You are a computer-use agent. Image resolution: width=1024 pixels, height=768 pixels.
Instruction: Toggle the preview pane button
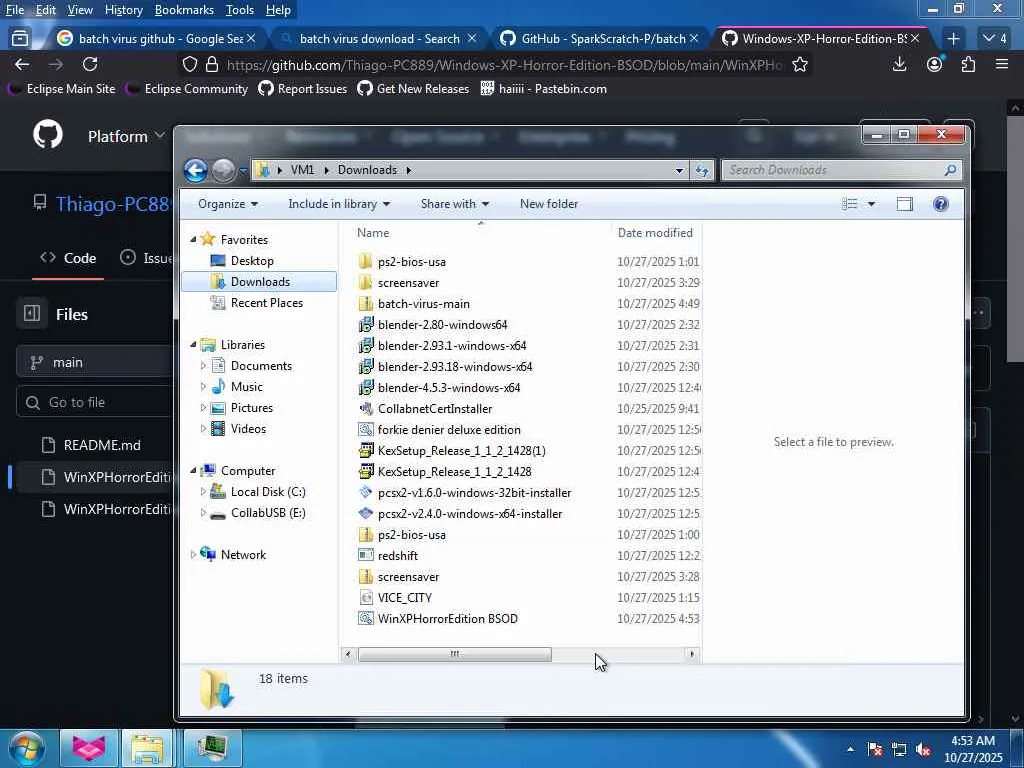(904, 204)
